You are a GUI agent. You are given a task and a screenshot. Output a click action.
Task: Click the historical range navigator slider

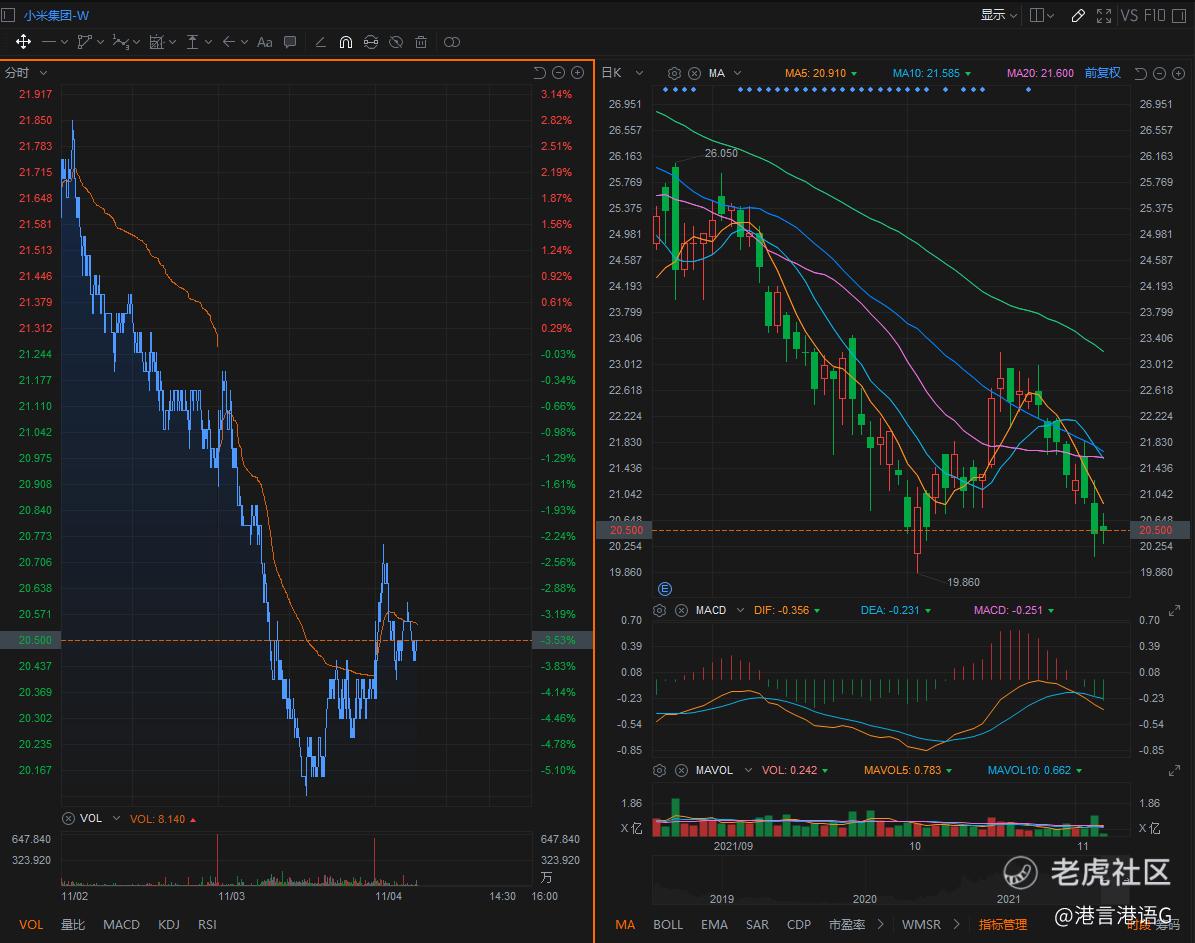click(890, 880)
